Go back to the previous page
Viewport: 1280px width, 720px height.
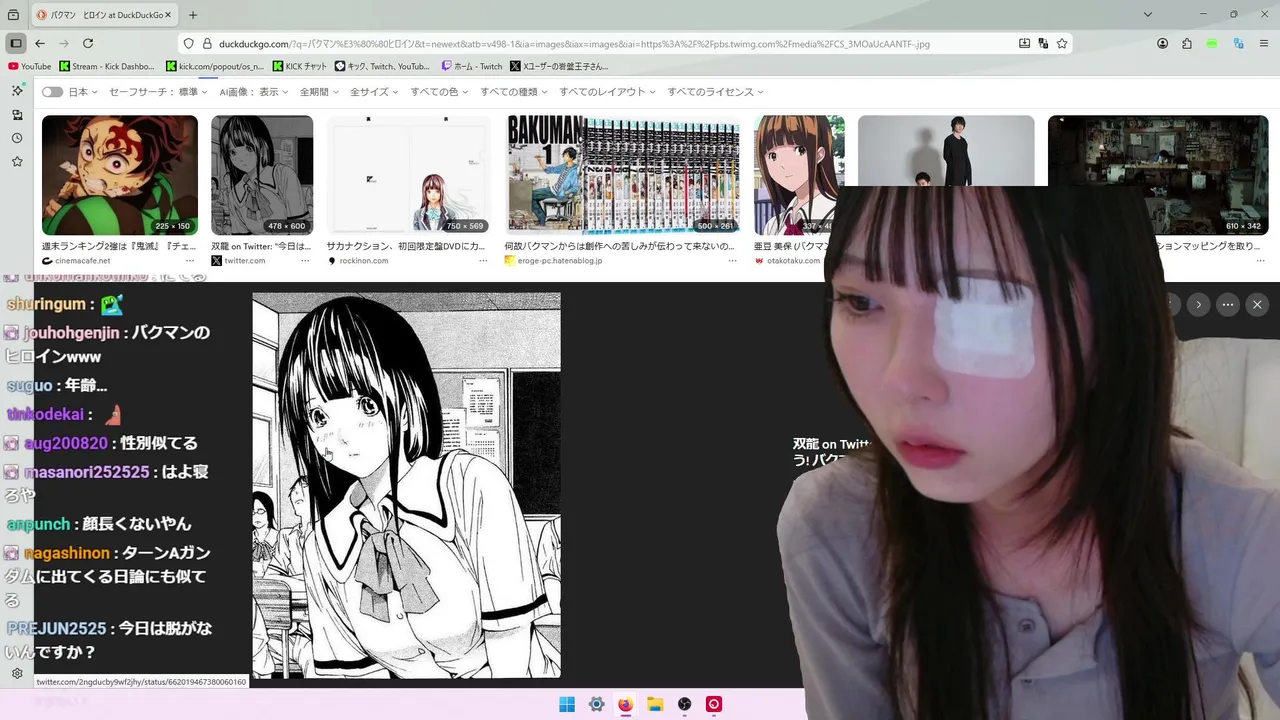[40, 44]
